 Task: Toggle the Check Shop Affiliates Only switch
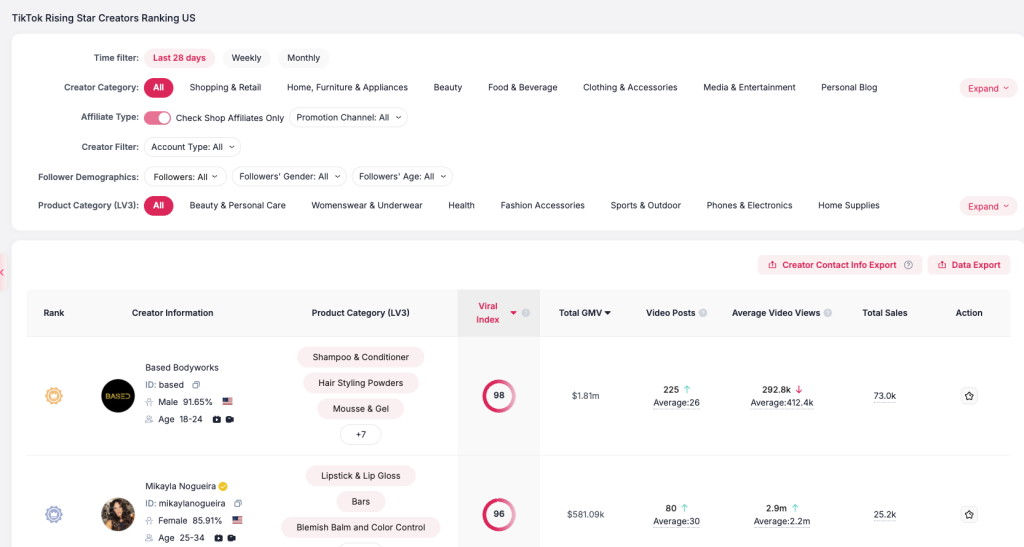[x=157, y=118]
